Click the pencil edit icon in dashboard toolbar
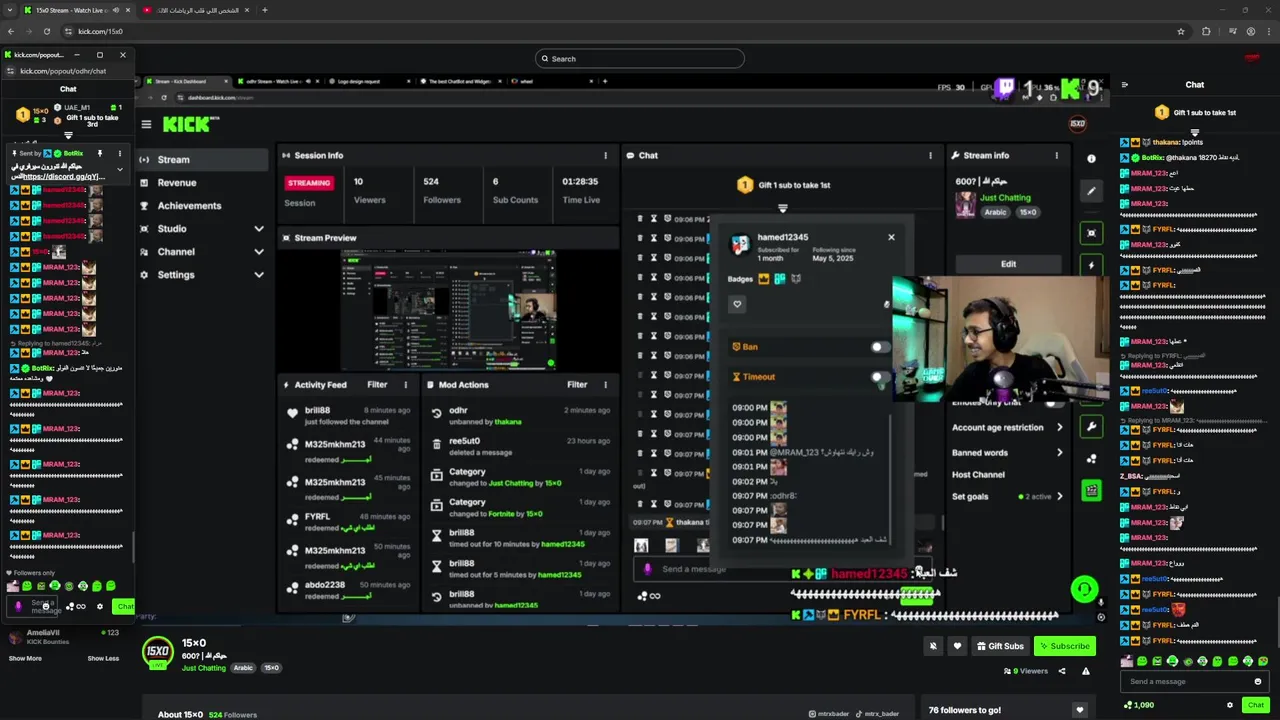The width and height of the screenshot is (1280, 720). pyautogui.click(x=1091, y=191)
